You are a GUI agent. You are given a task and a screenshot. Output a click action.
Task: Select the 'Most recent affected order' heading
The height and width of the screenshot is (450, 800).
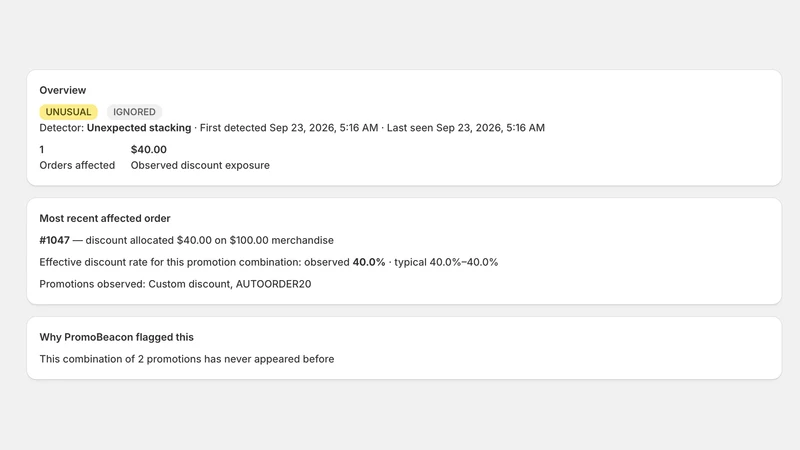pos(105,218)
